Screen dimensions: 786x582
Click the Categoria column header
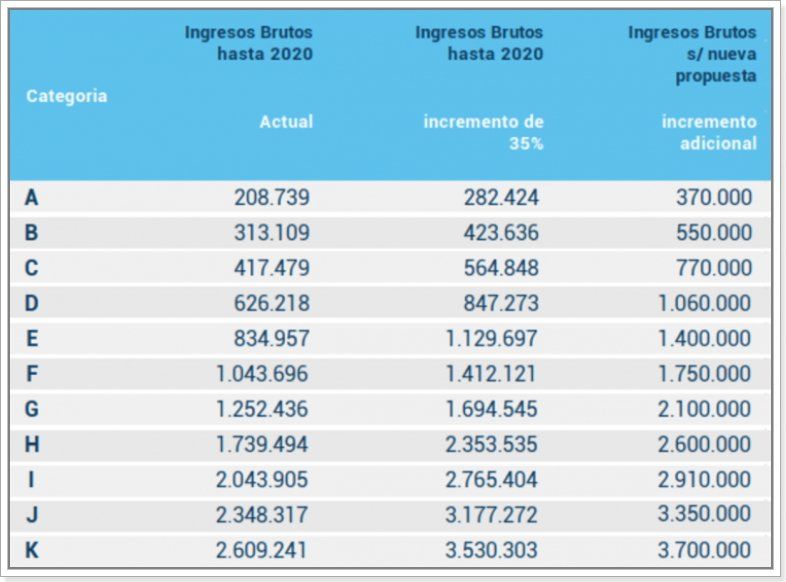click(x=66, y=96)
